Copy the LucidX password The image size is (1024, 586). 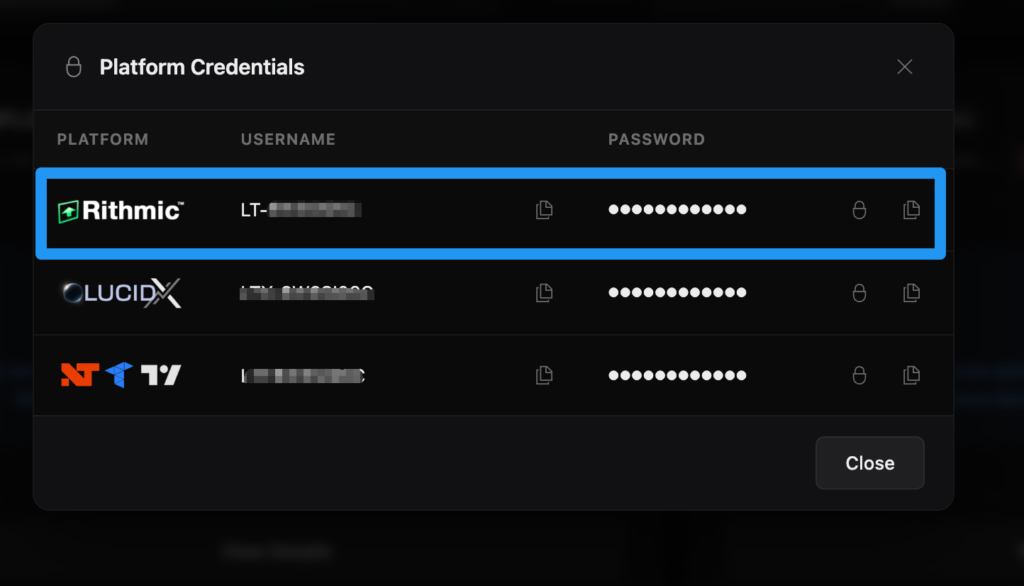tap(911, 293)
